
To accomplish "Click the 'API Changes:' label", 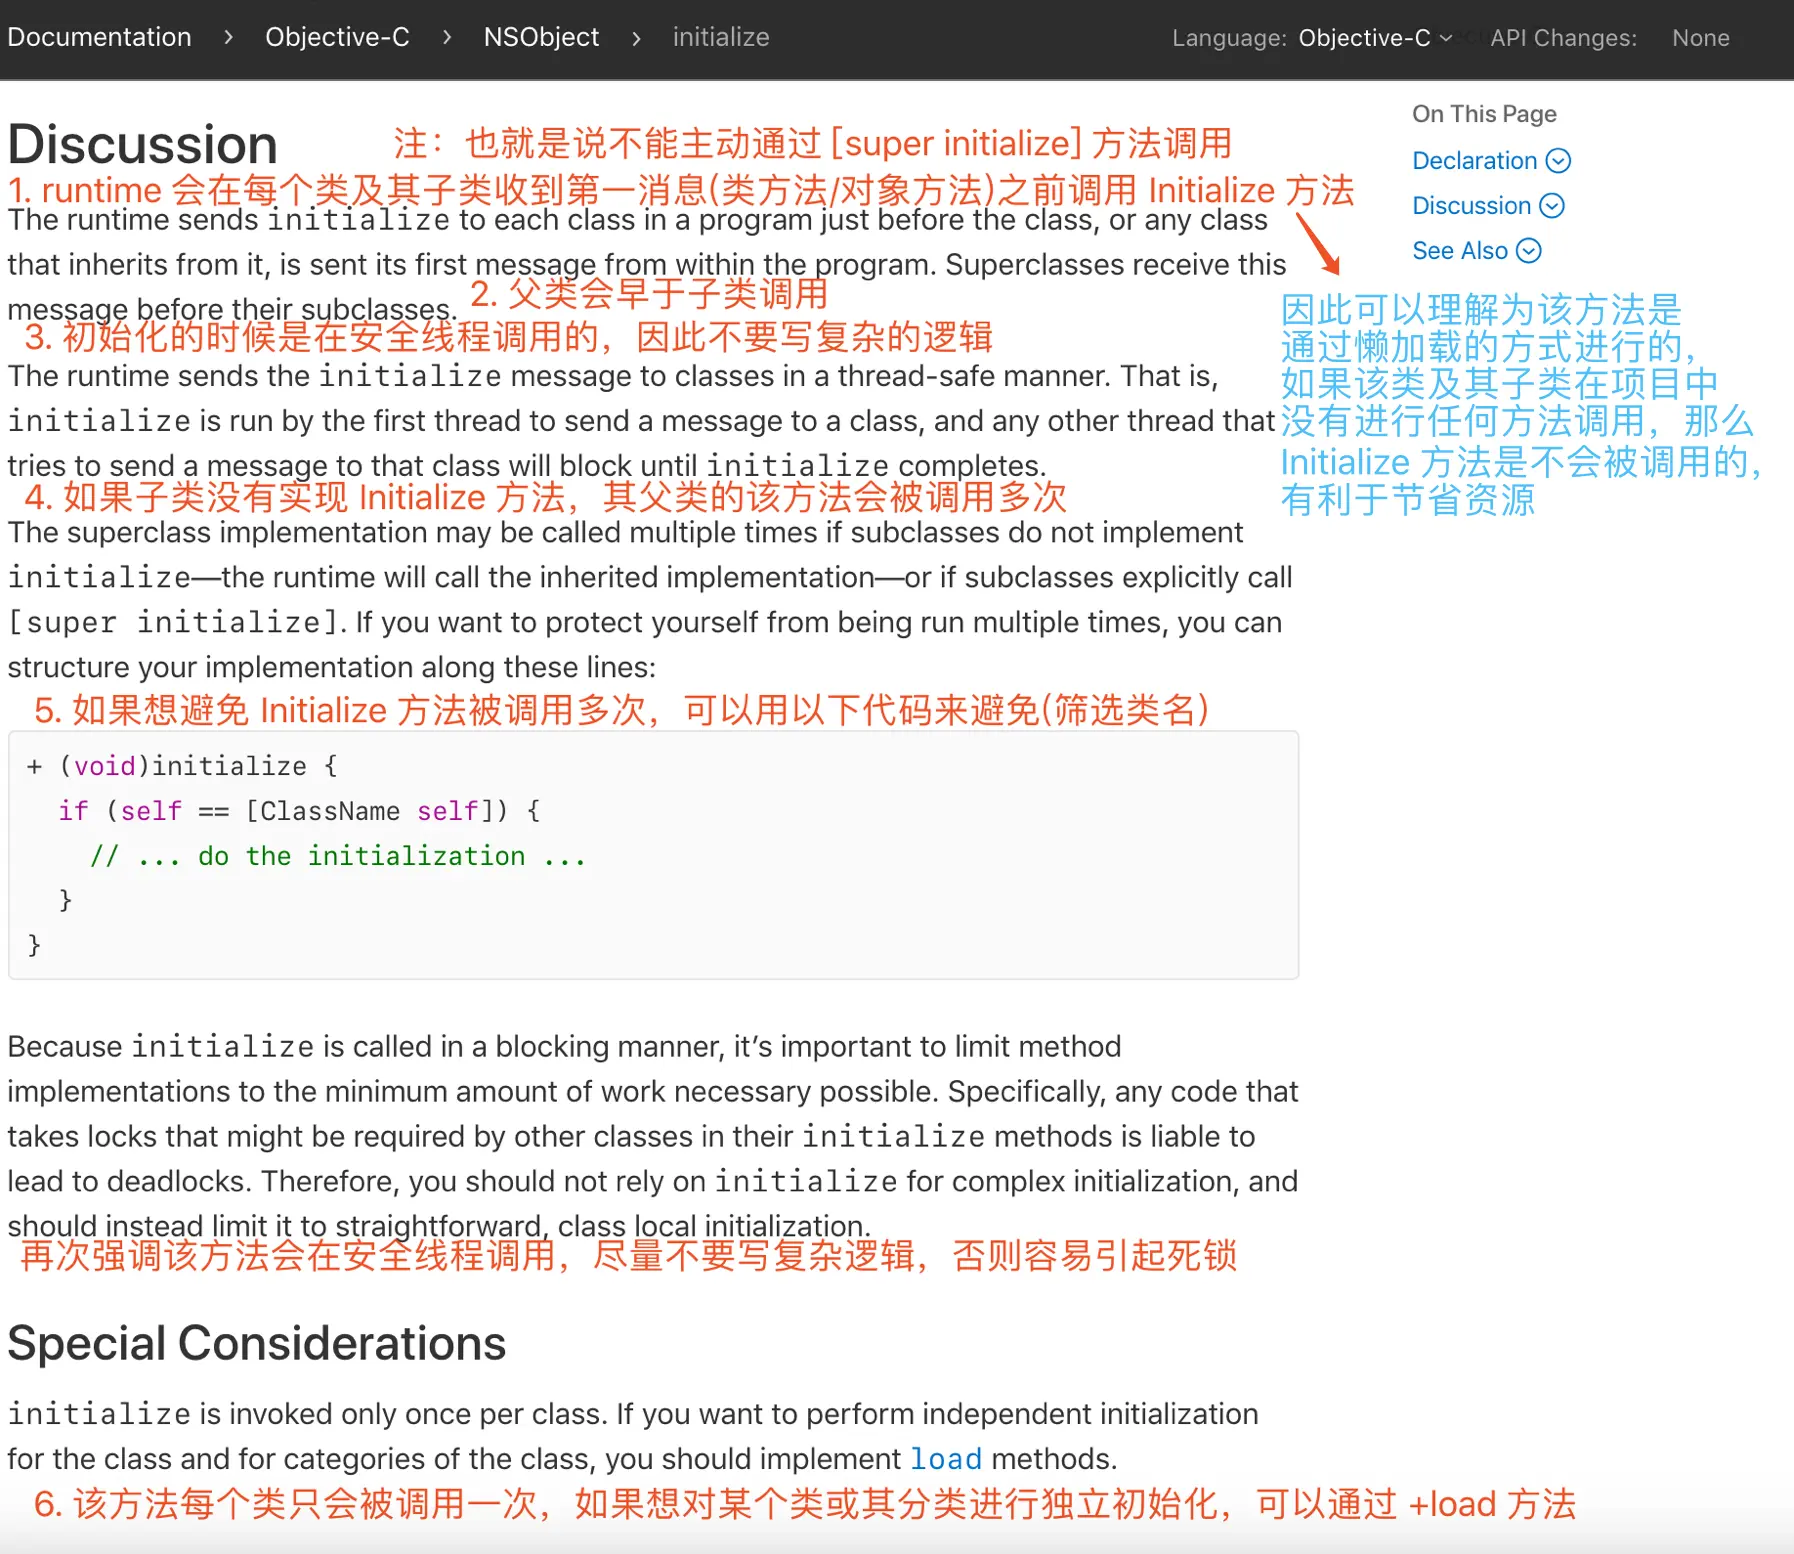I will [x=1563, y=38].
